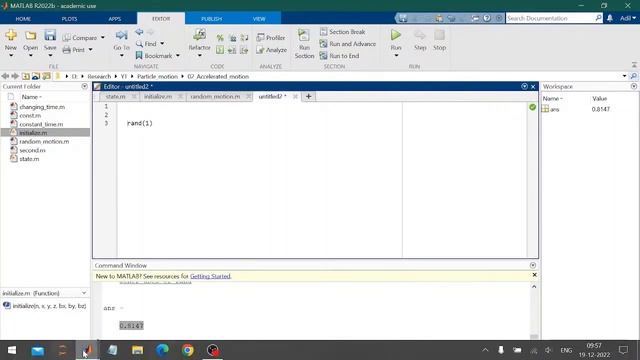Open the Current Folder panel actions menu
640x360 pixels.
pyautogui.click(x=84, y=87)
